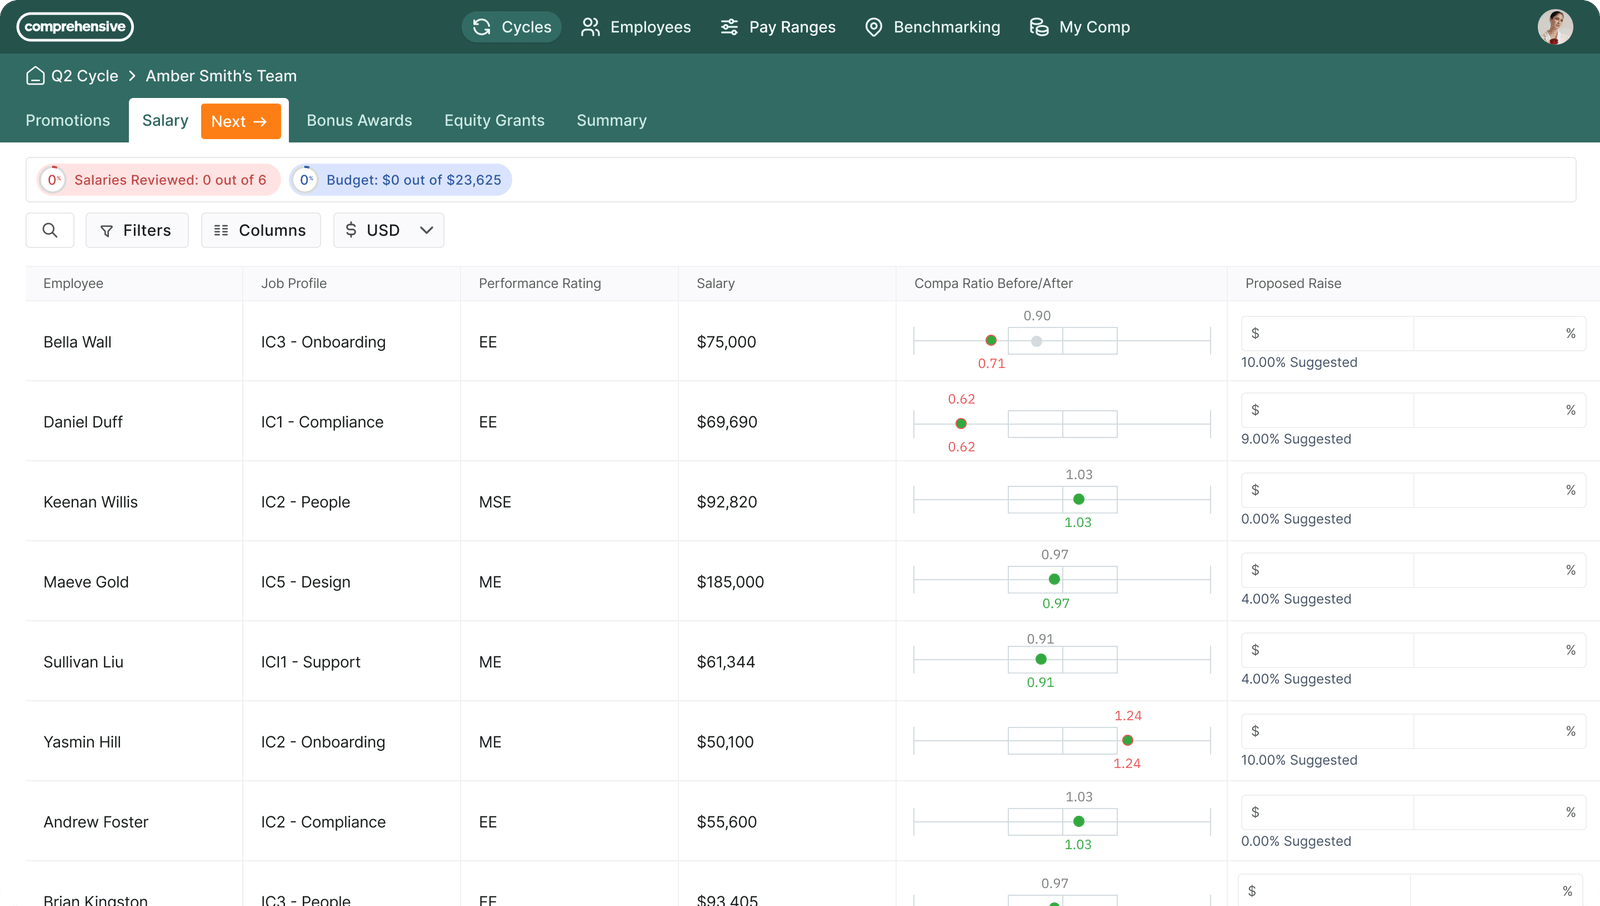This screenshot has width=1600, height=906.
Task: Click Yasmin Hill's compa ratio slider marker
Action: (x=1127, y=740)
